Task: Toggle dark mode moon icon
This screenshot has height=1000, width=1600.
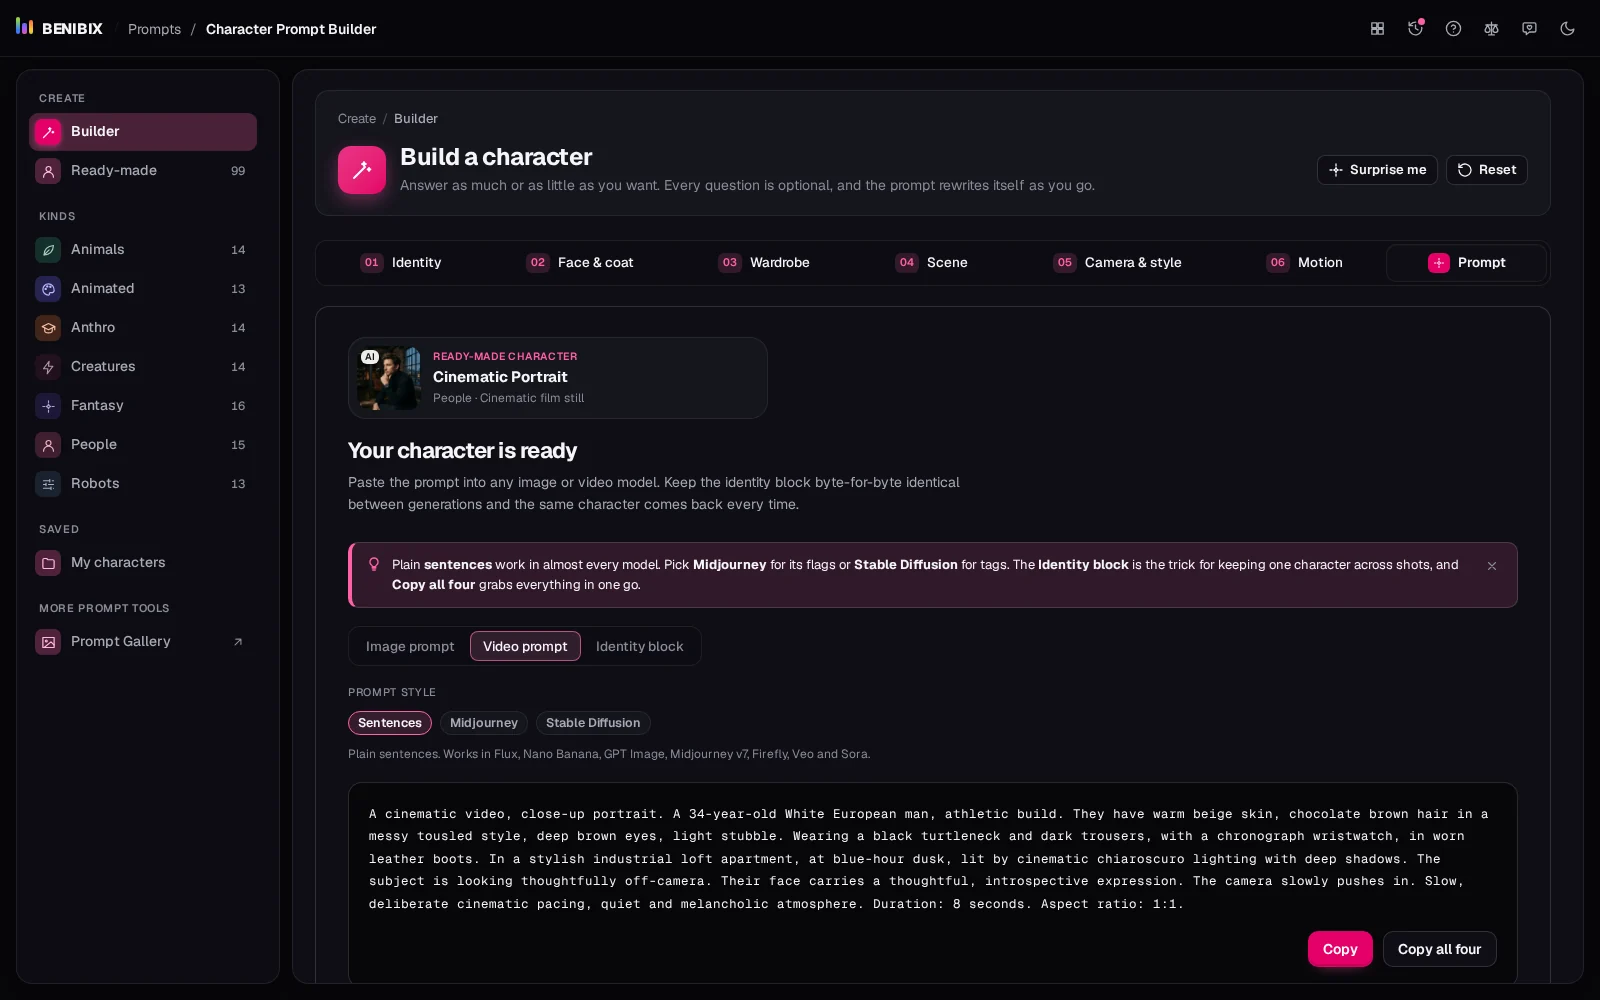Action: point(1567,29)
